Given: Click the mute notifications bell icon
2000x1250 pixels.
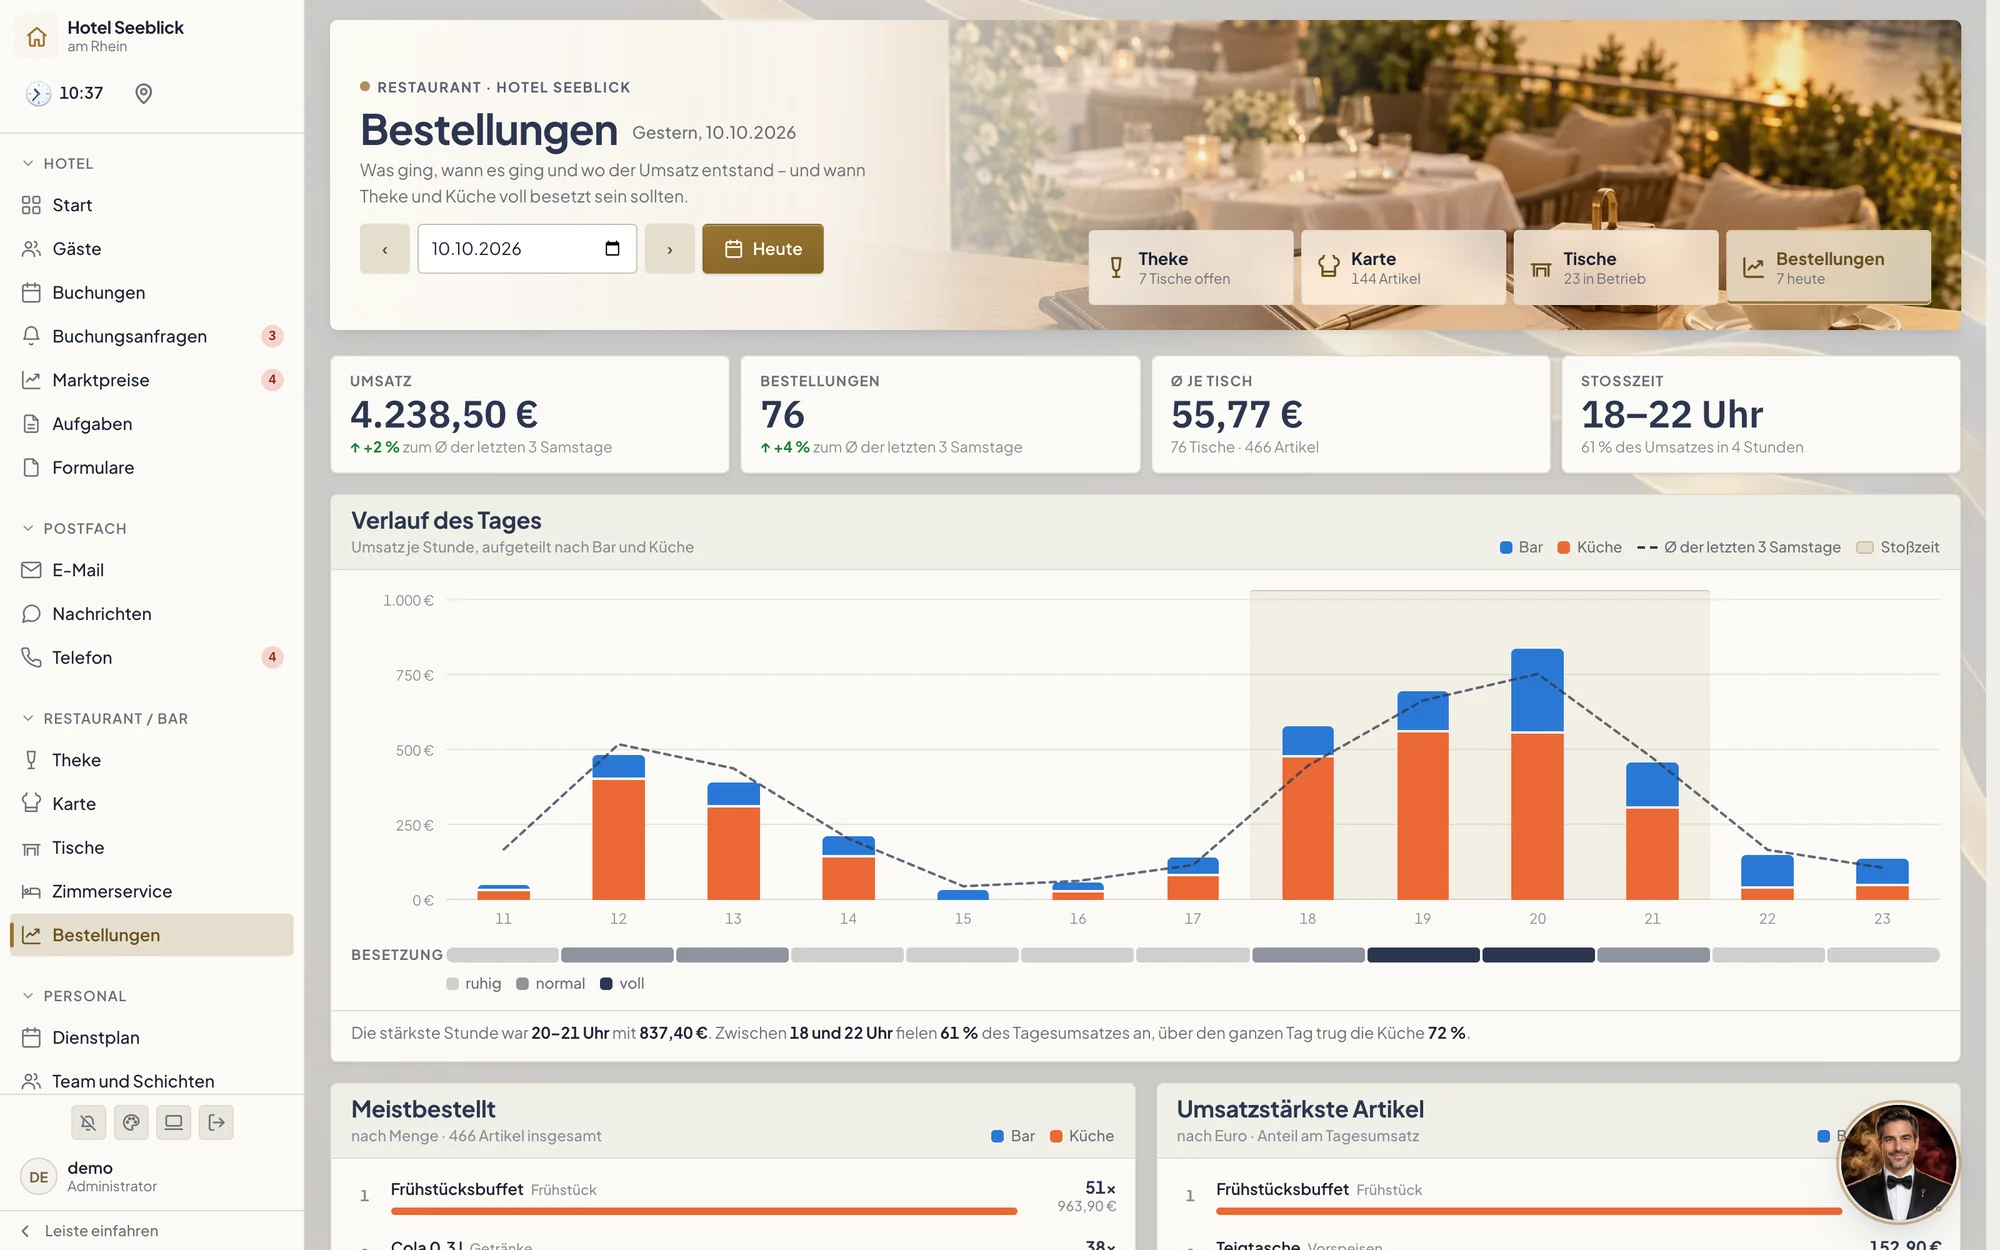Looking at the screenshot, I should [88, 1123].
